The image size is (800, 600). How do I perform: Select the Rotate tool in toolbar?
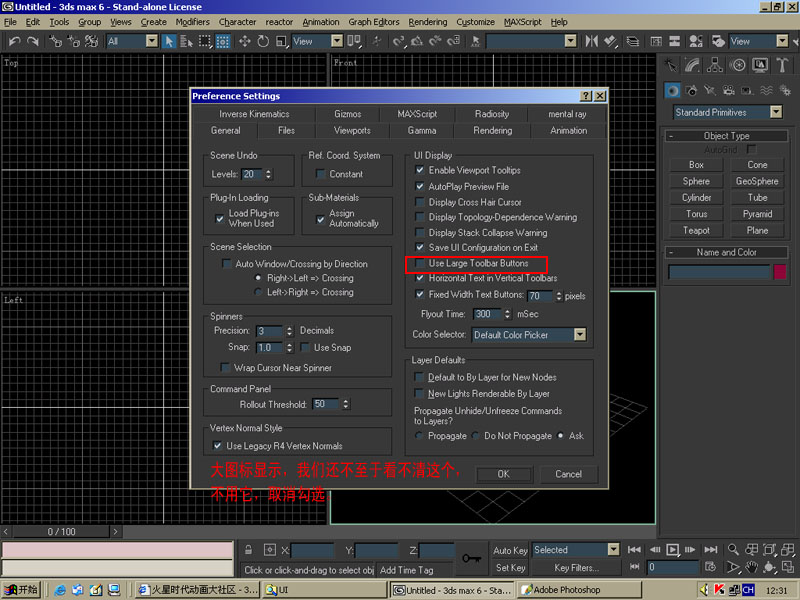coord(263,41)
